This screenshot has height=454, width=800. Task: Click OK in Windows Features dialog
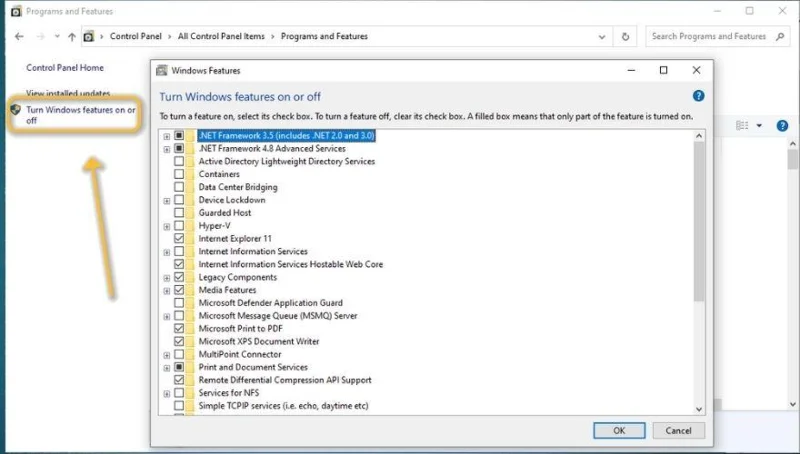(619, 431)
